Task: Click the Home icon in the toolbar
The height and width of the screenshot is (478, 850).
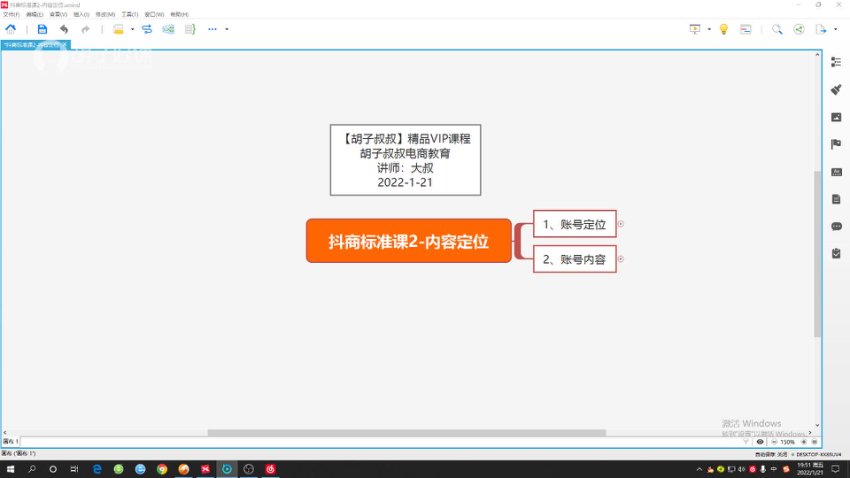Action: 11,29
